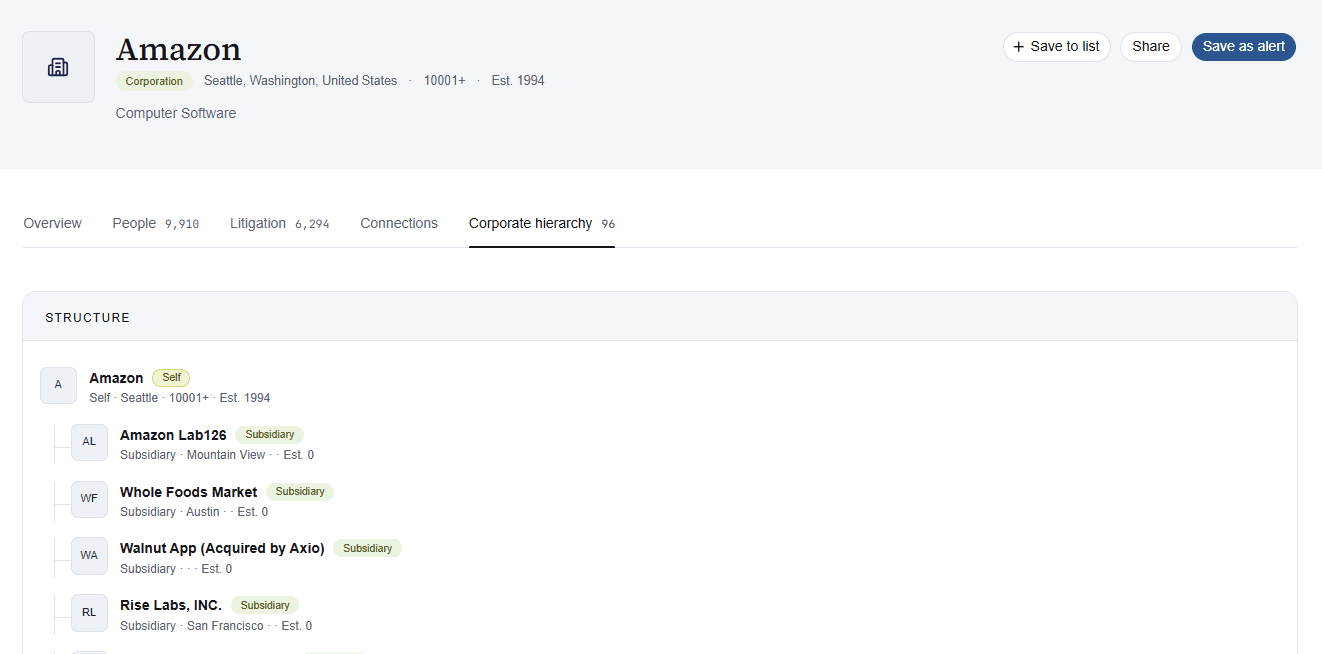Click 'Self · Seattle · 10001+ · Est. 1994' line
This screenshot has height=654, width=1322.
(x=180, y=398)
